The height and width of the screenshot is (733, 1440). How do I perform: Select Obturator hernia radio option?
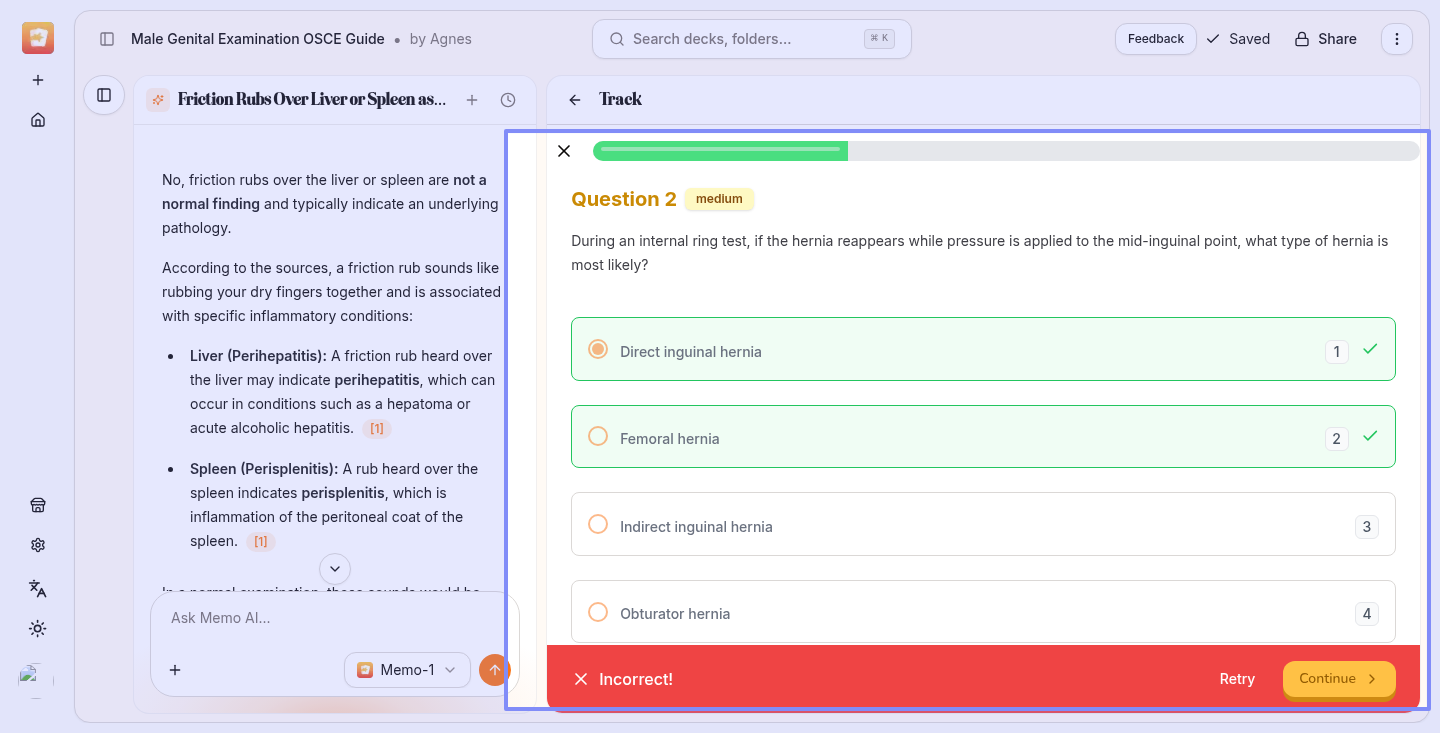tap(598, 612)
